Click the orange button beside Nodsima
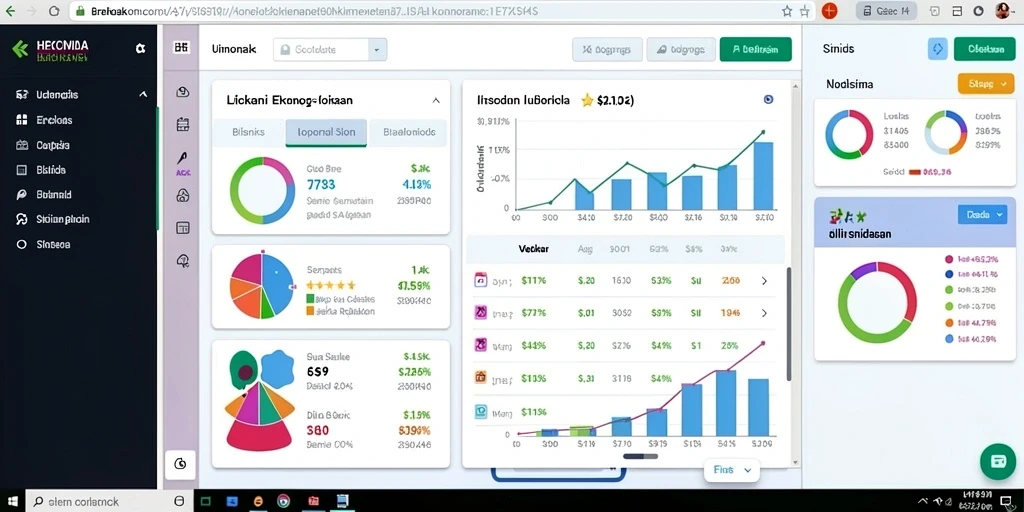The height and width of the screenshot is (512, 1024). click(x=986, y=84)
